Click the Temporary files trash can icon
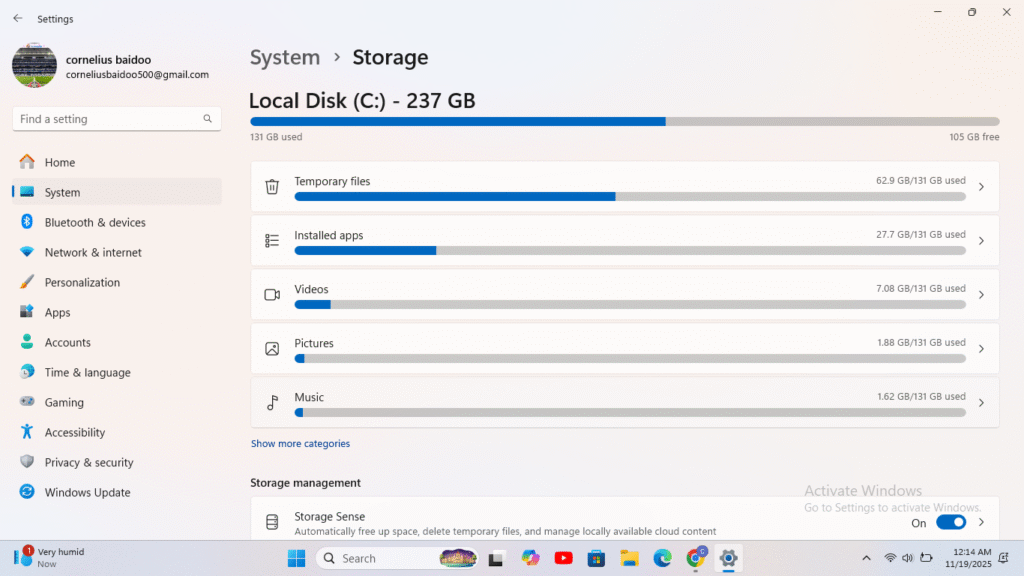Screen dimensions: 1024x576 (x=272, y=187)
